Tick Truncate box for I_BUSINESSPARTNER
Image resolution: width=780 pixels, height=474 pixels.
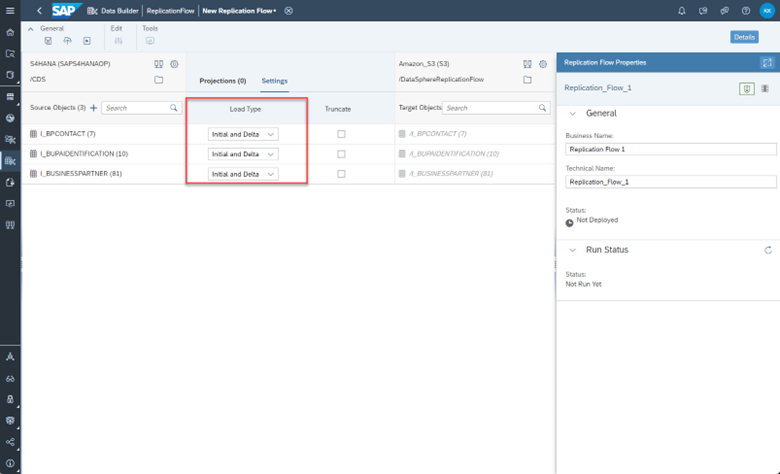[341, 174]
